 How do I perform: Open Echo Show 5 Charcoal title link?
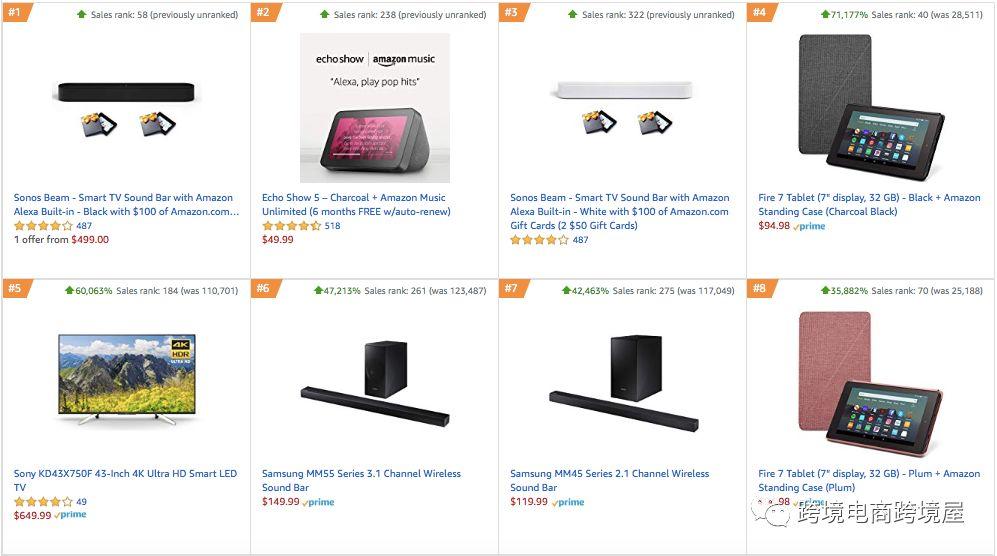click(x=355, y=204)
